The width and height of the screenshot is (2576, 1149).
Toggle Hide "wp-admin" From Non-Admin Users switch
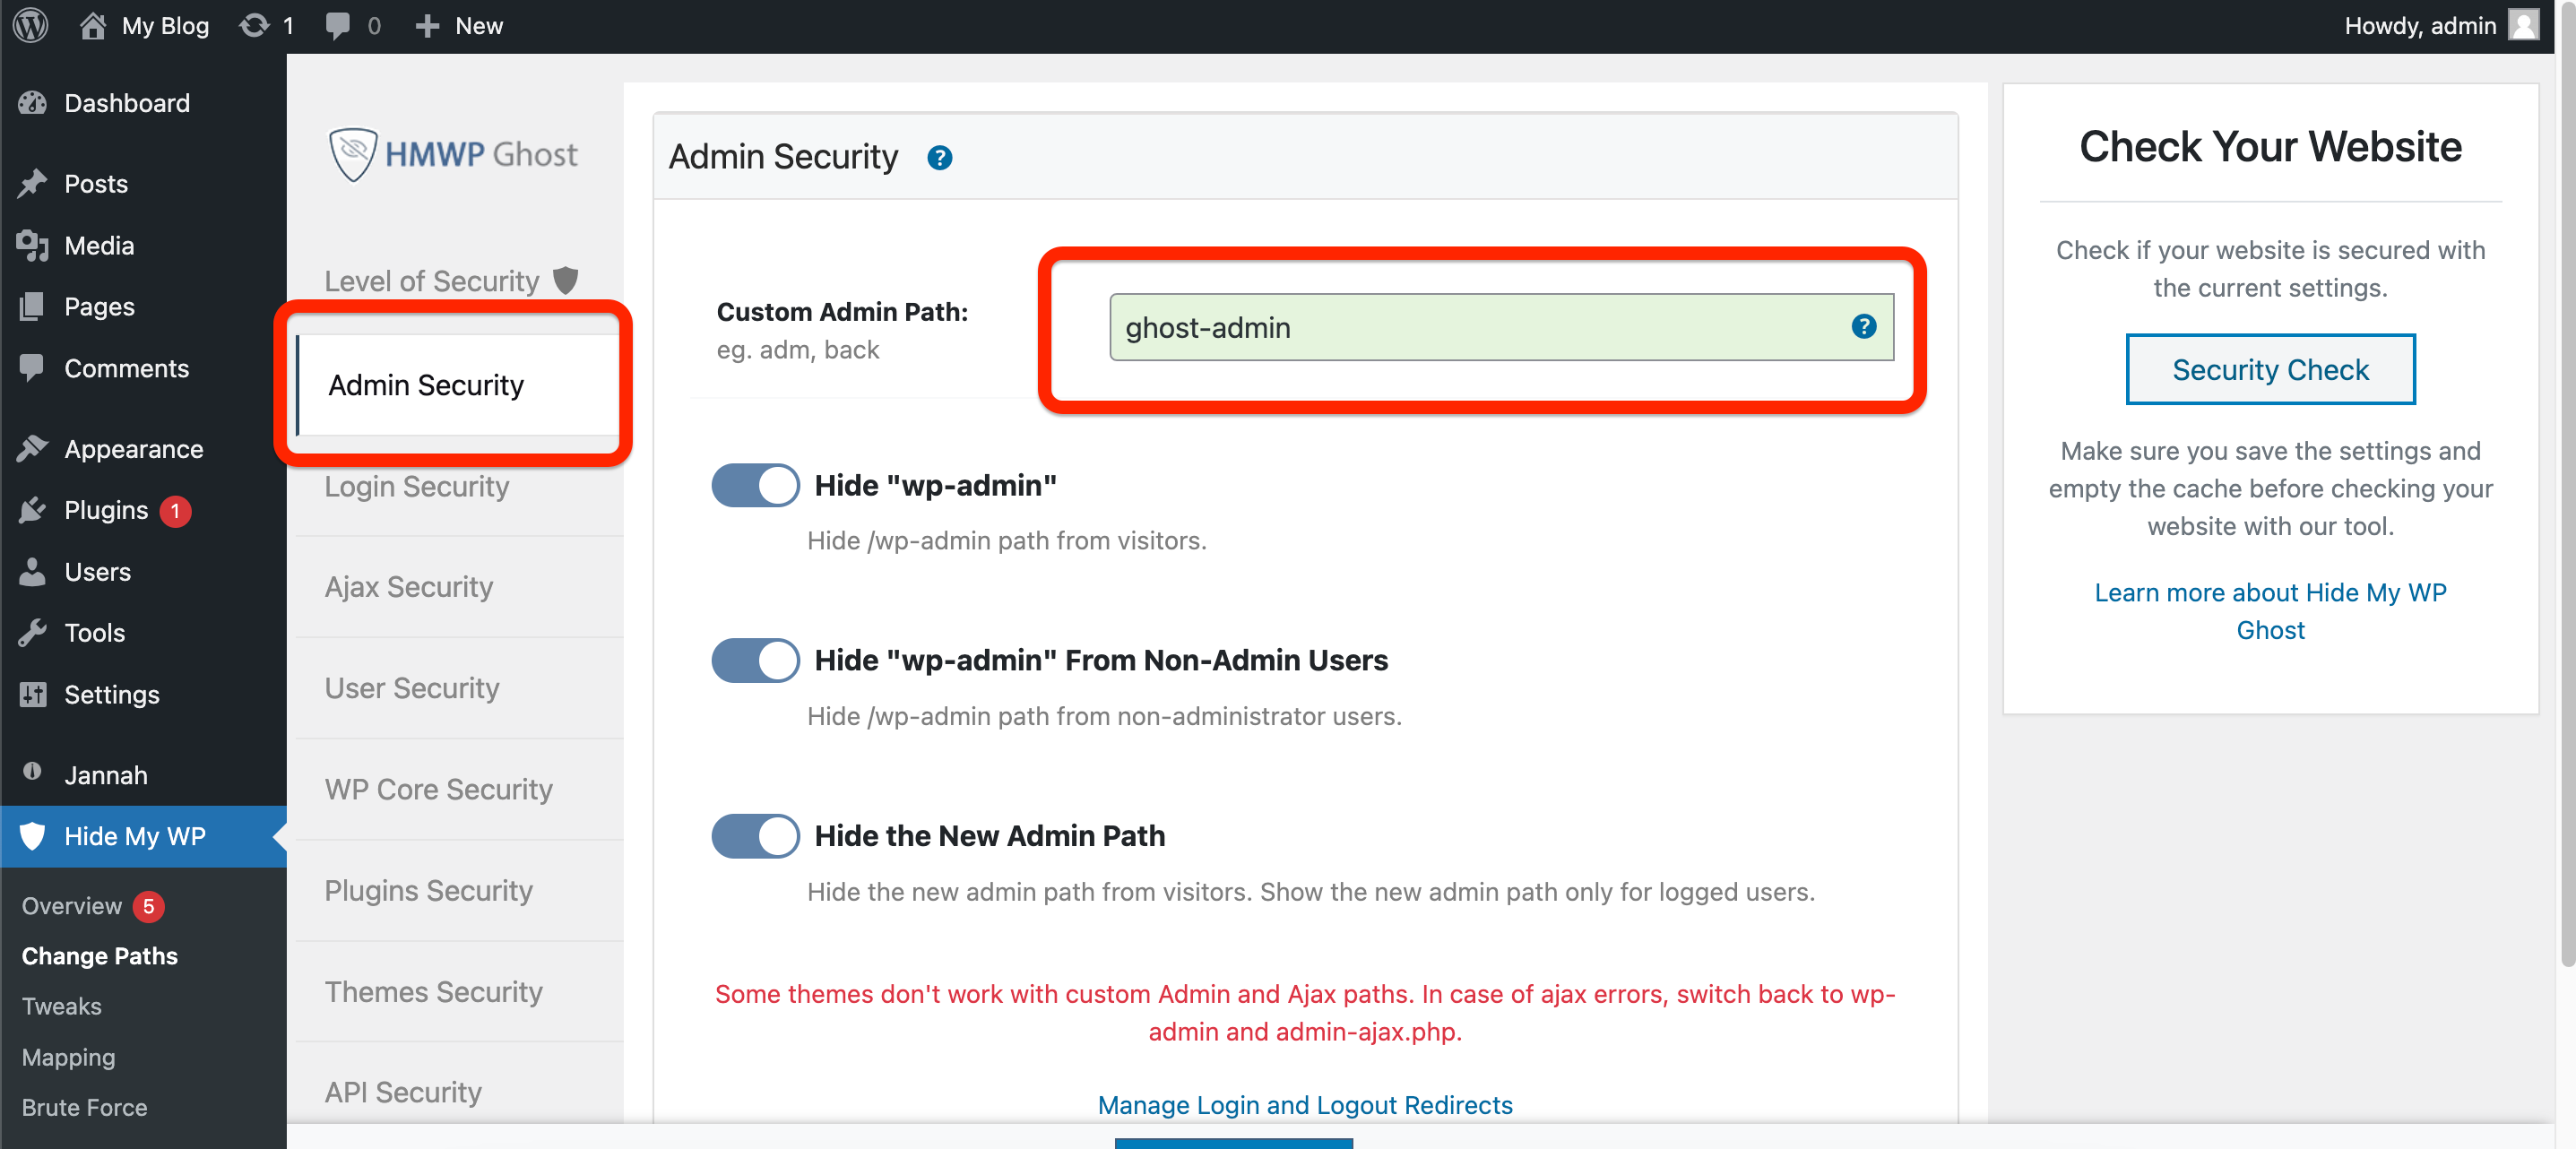(755, 661)
